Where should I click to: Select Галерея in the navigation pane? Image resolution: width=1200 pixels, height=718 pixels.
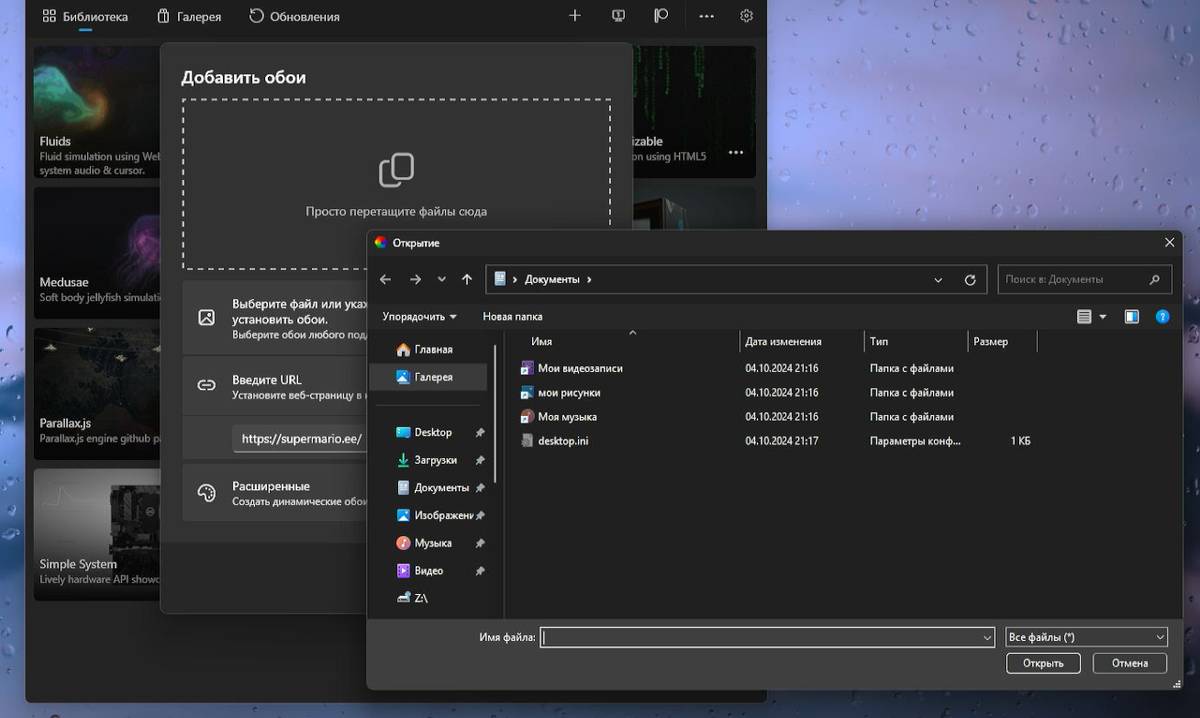430,377
